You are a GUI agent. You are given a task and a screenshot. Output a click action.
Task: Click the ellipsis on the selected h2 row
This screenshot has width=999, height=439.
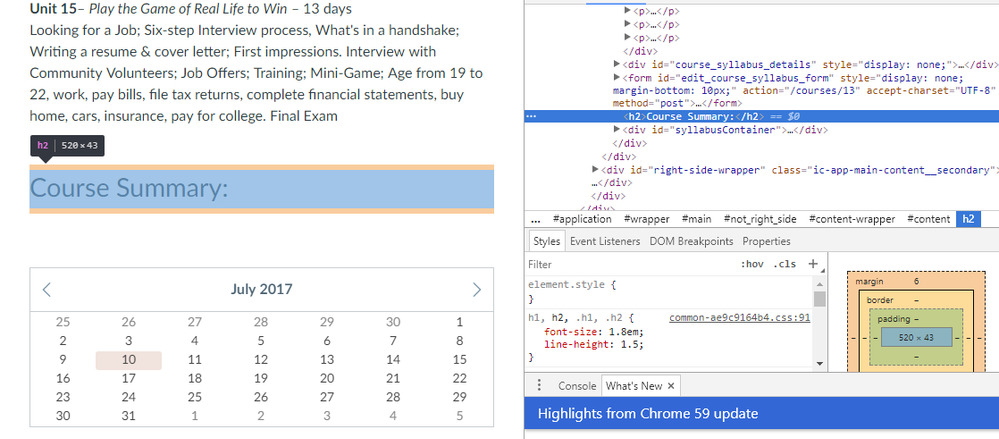531,116
